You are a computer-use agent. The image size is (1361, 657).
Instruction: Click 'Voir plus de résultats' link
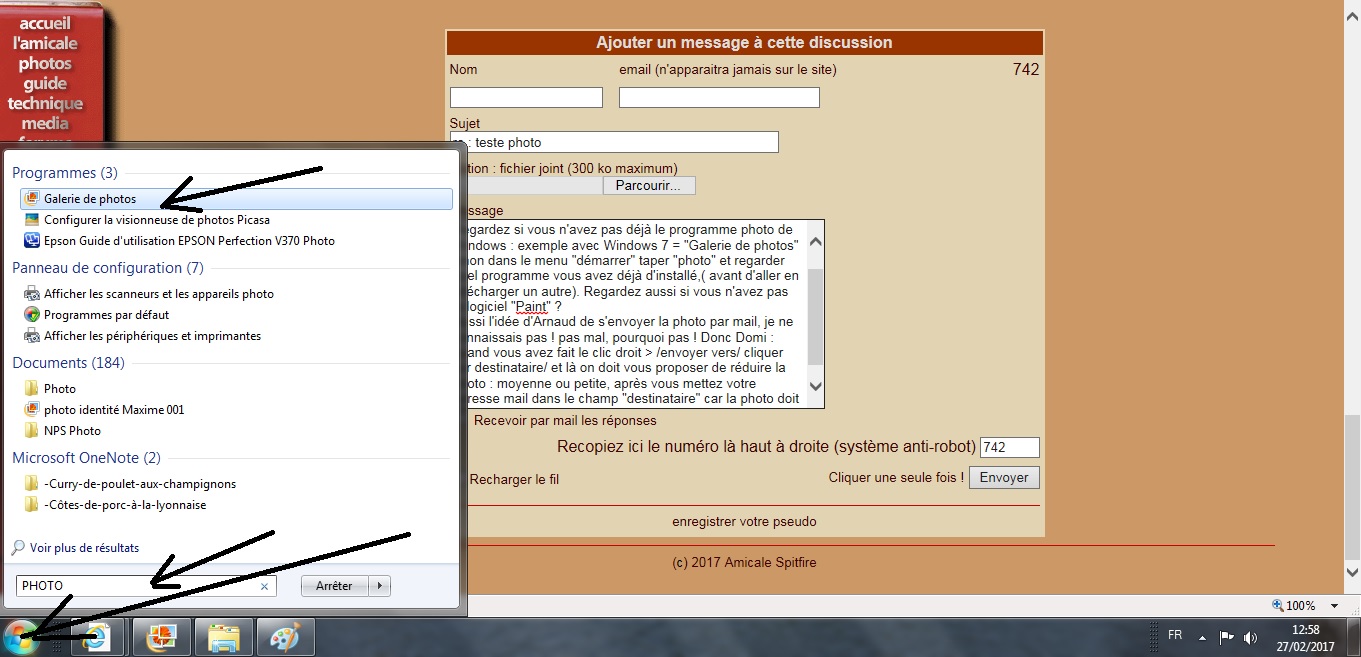[x=84, y=548]
